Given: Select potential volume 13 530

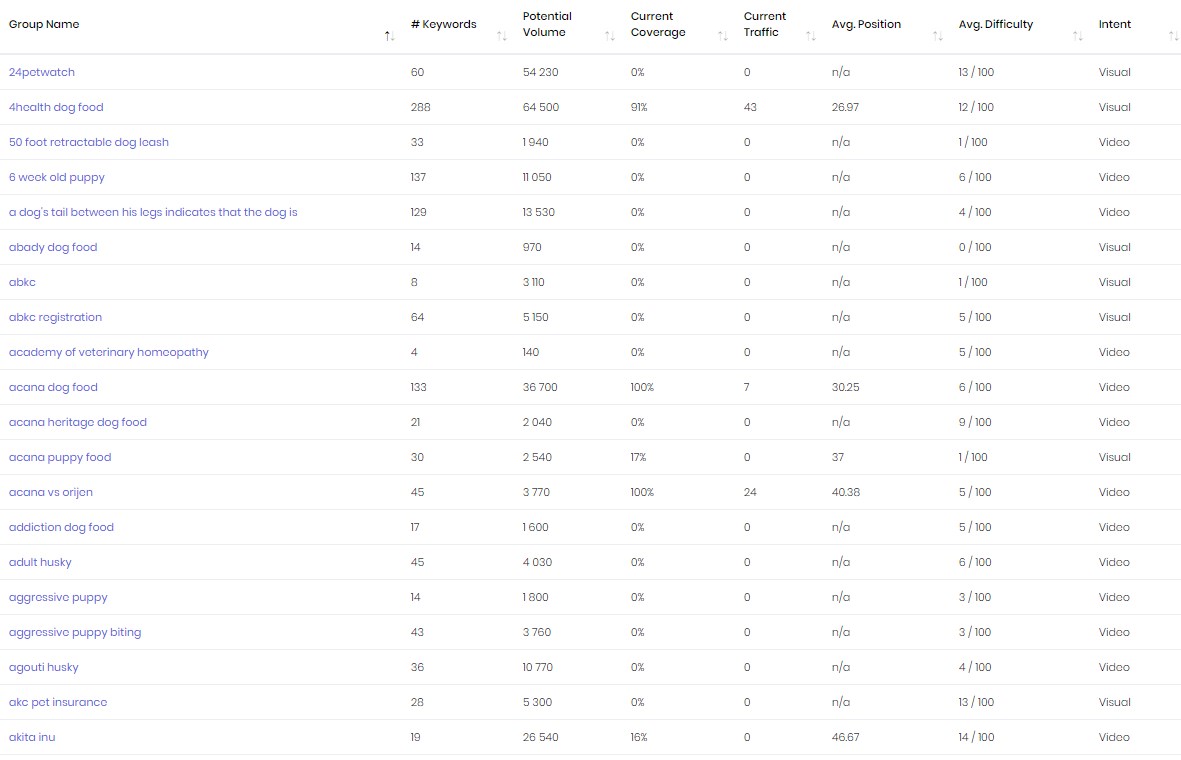Looking at the screenshot, I should pos(539,212).
